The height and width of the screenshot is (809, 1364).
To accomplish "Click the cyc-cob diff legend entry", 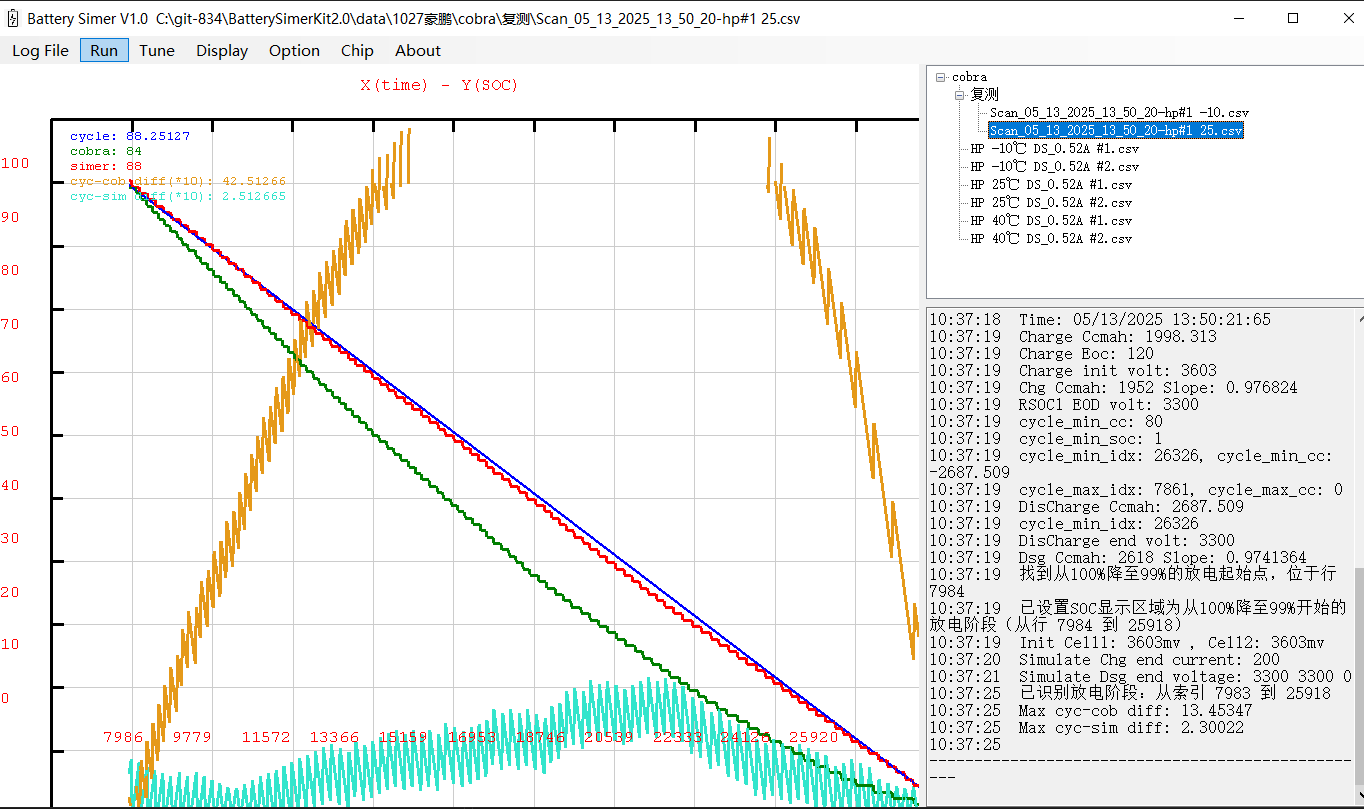I will pyautogui.click(x=178, y=182).
